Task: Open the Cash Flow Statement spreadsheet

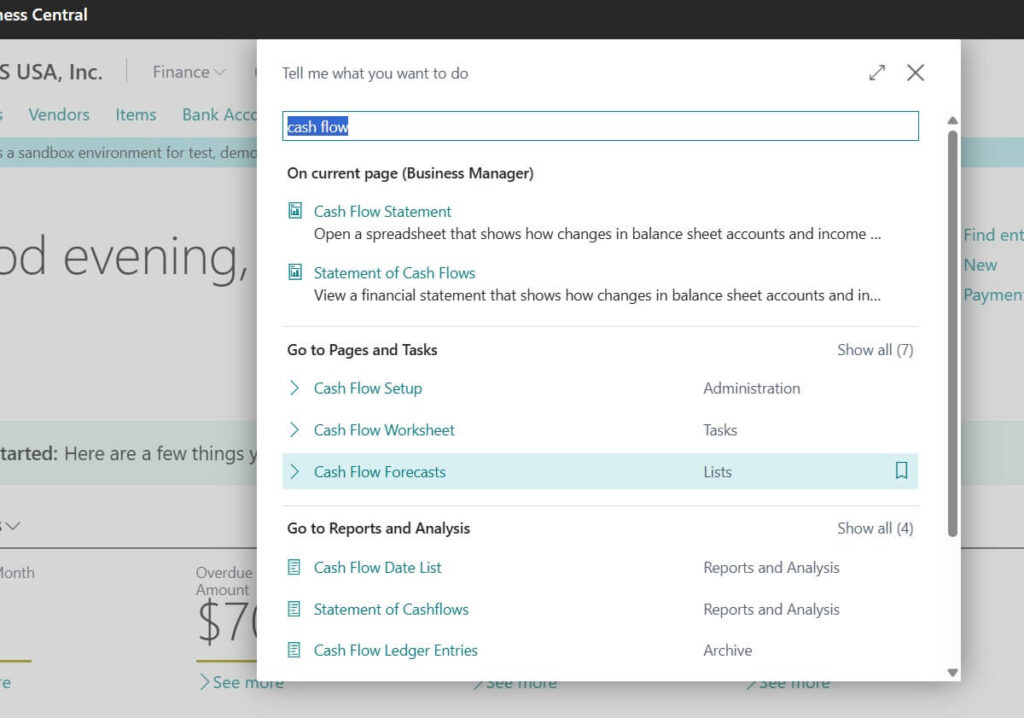Action: tap(383, 212)
